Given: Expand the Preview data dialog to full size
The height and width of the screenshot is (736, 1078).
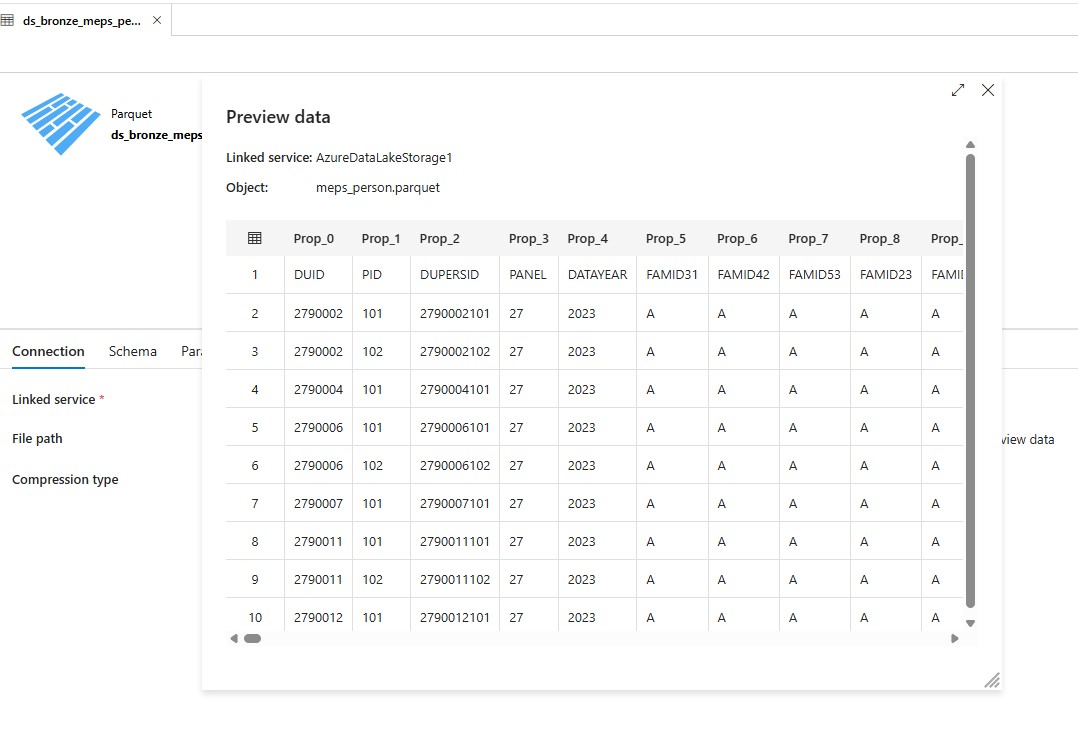Looking at the screenshot, I should (958, 90).
